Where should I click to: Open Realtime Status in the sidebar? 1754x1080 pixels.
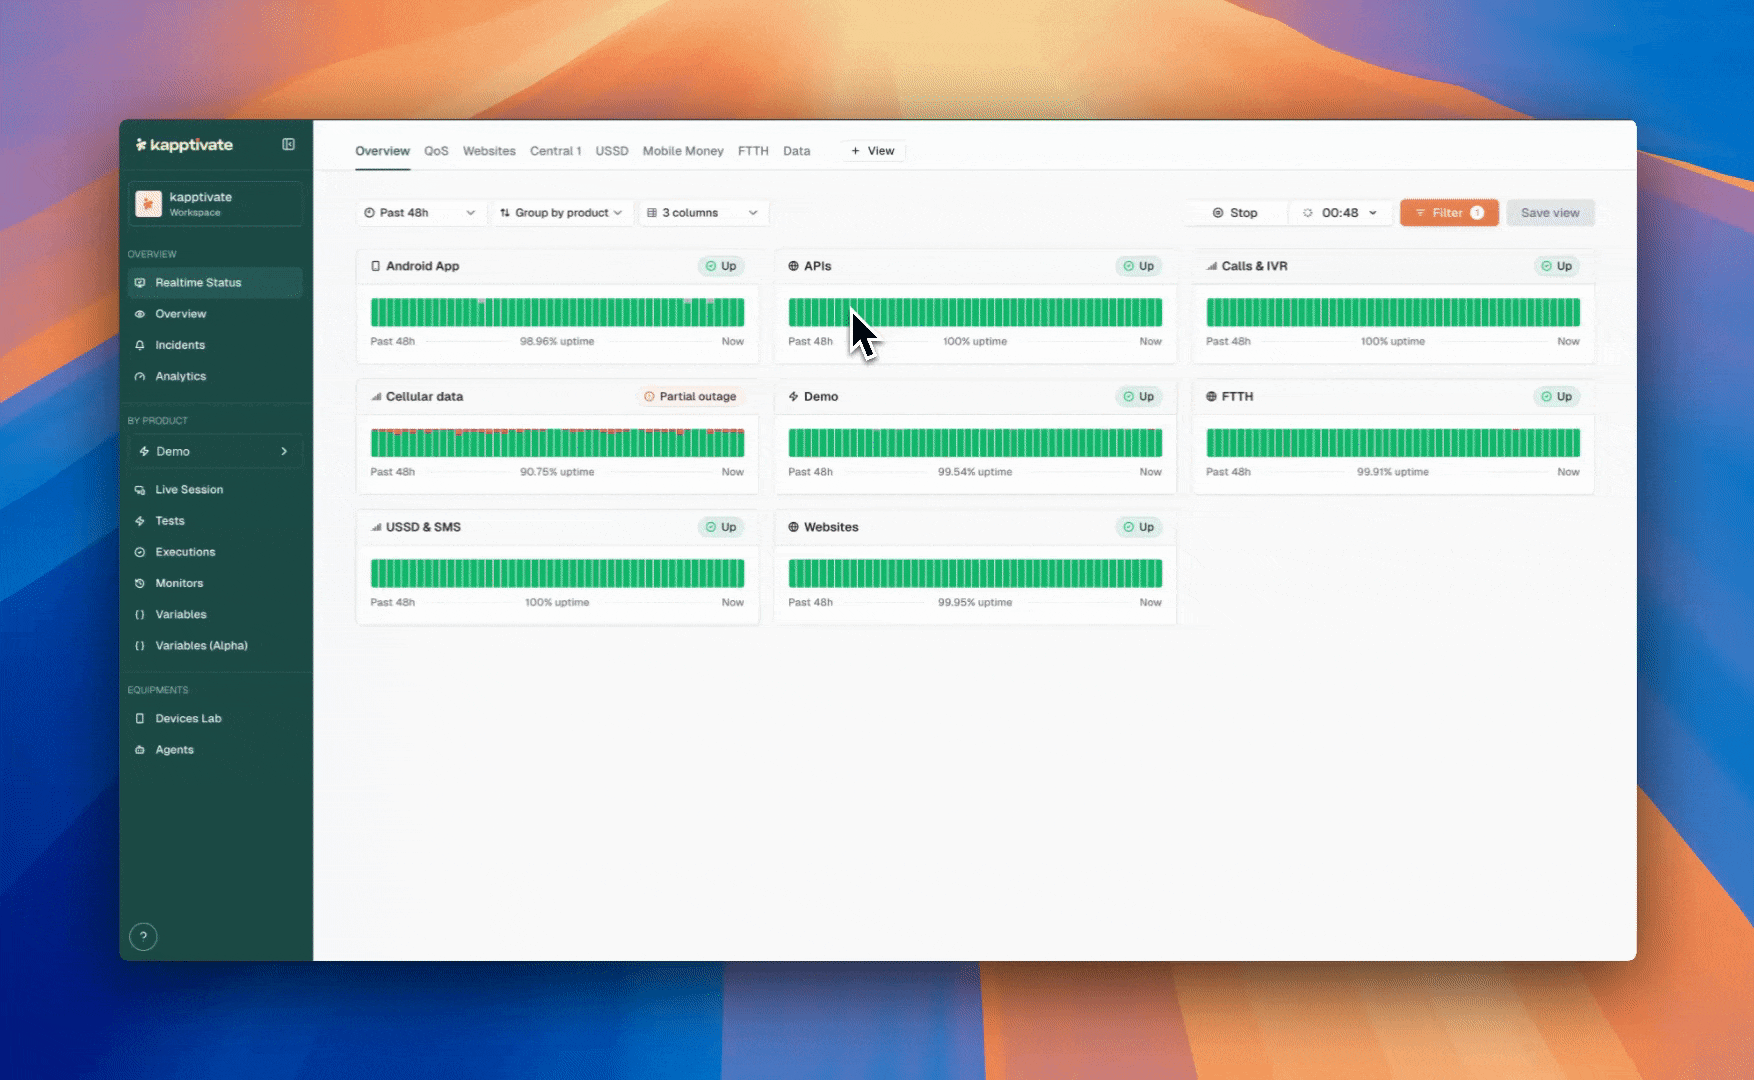click(x=215, y=282)
